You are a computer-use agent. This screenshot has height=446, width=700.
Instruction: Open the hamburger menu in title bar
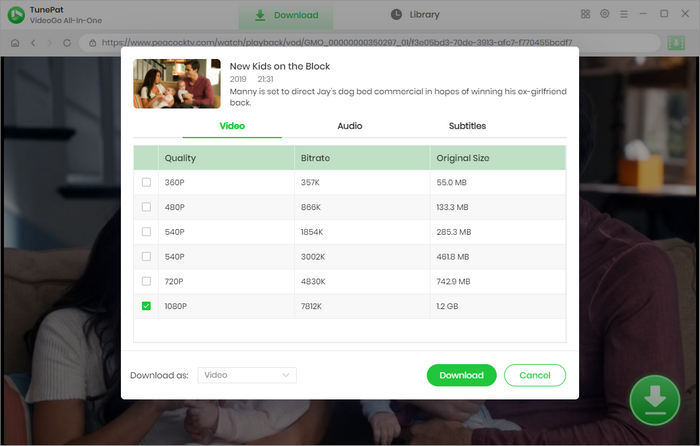click(624, 15)
